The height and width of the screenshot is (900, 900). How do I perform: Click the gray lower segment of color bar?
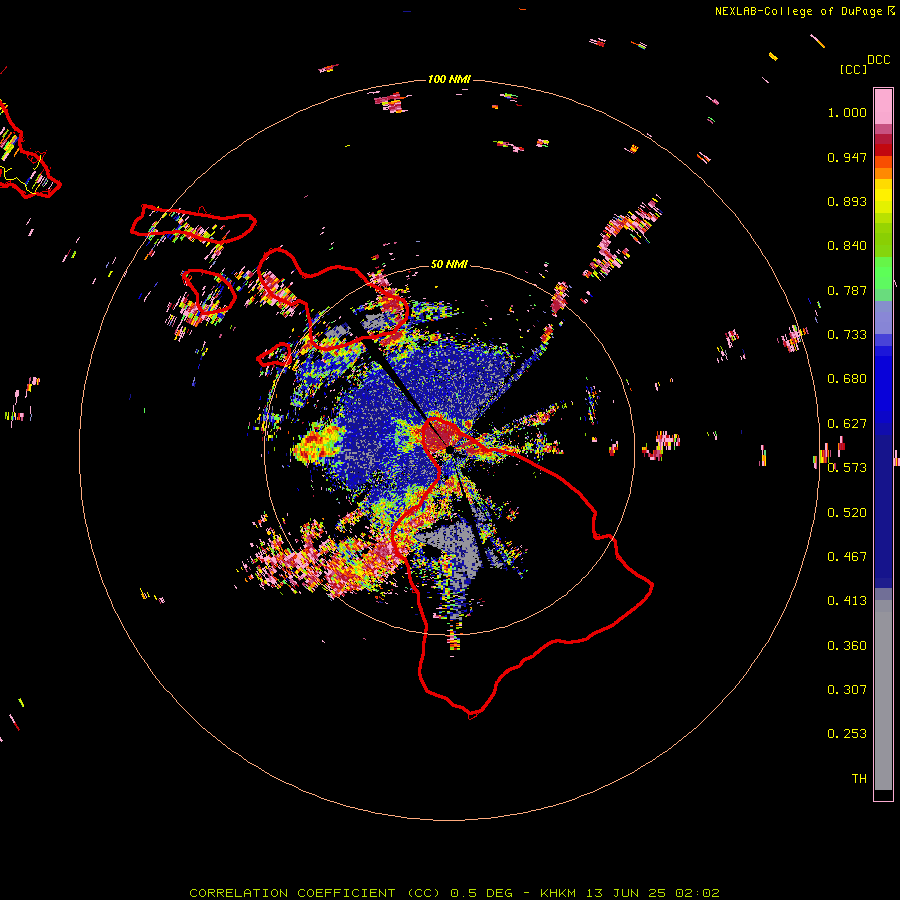[883, 695]
